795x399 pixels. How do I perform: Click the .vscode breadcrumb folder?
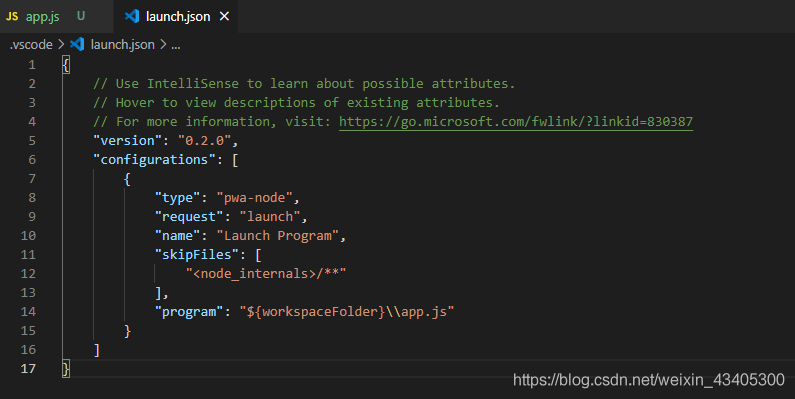click(x=31, y=45)
